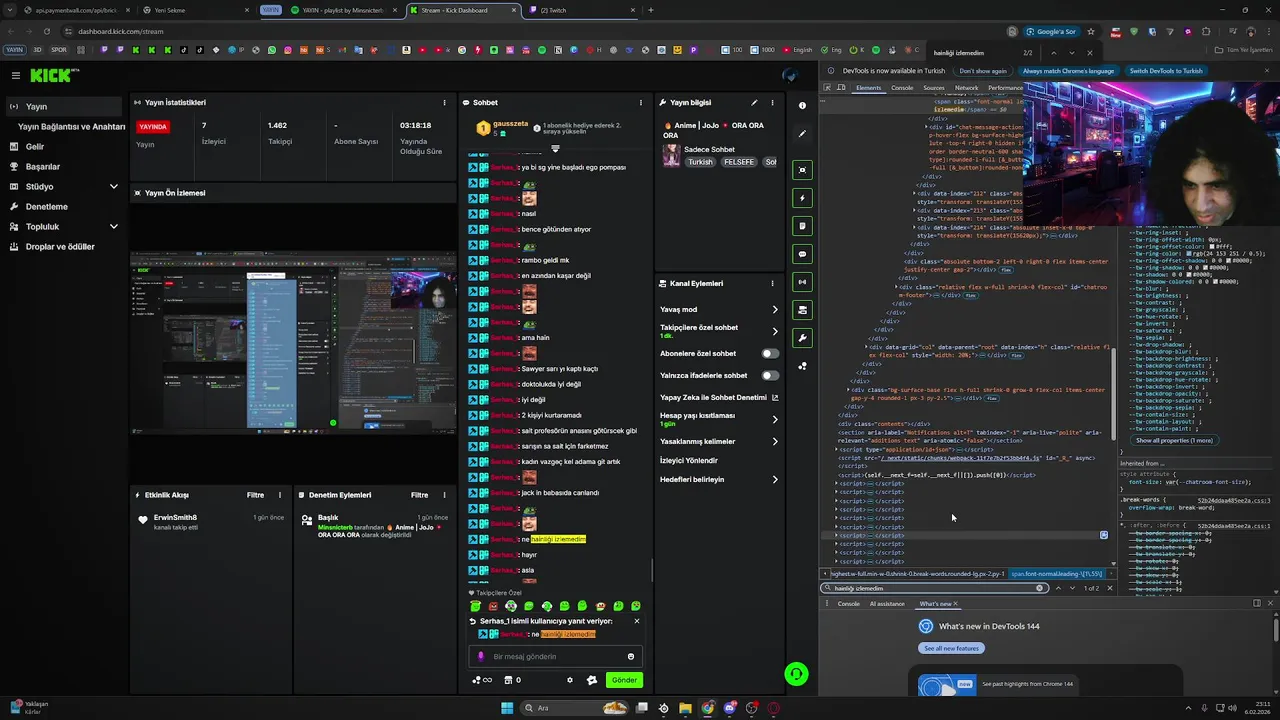Expand Yasaklanmış kelimeler settings
The height and width of the screenshot is (720, 1280).
tap(775, 441)
